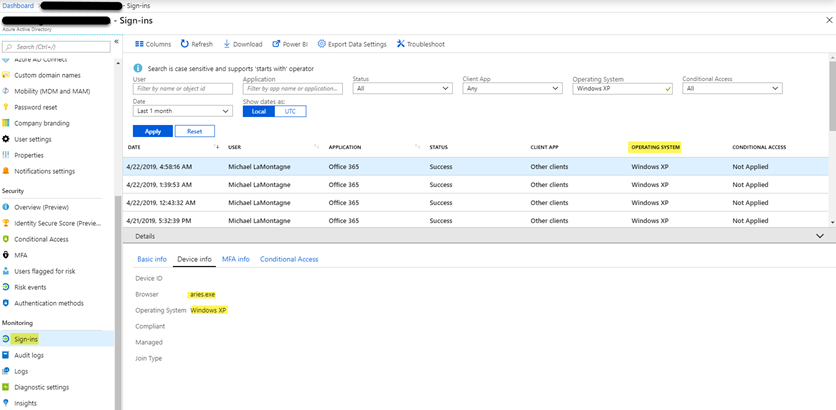
Task: Open the Status filter dropdown
Action: pos(403,89)
